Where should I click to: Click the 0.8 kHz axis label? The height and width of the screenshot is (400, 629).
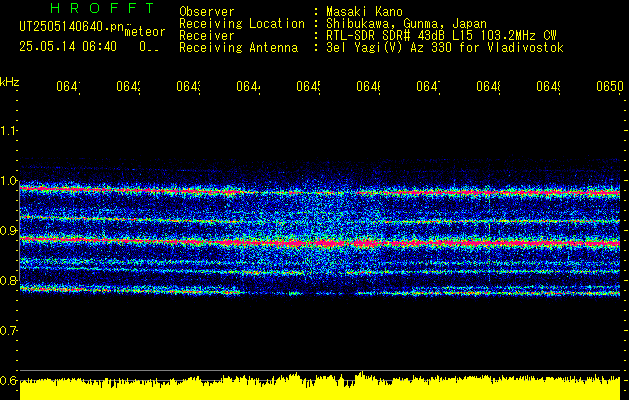tap(8, 280)
